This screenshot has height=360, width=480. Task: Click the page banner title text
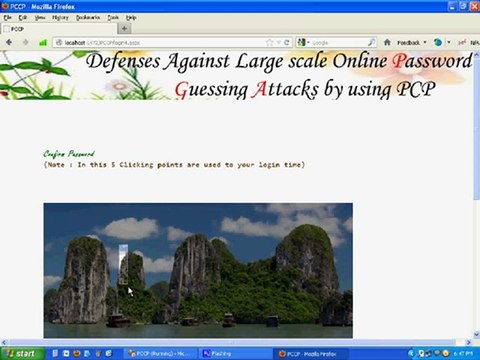coord(279,75)
